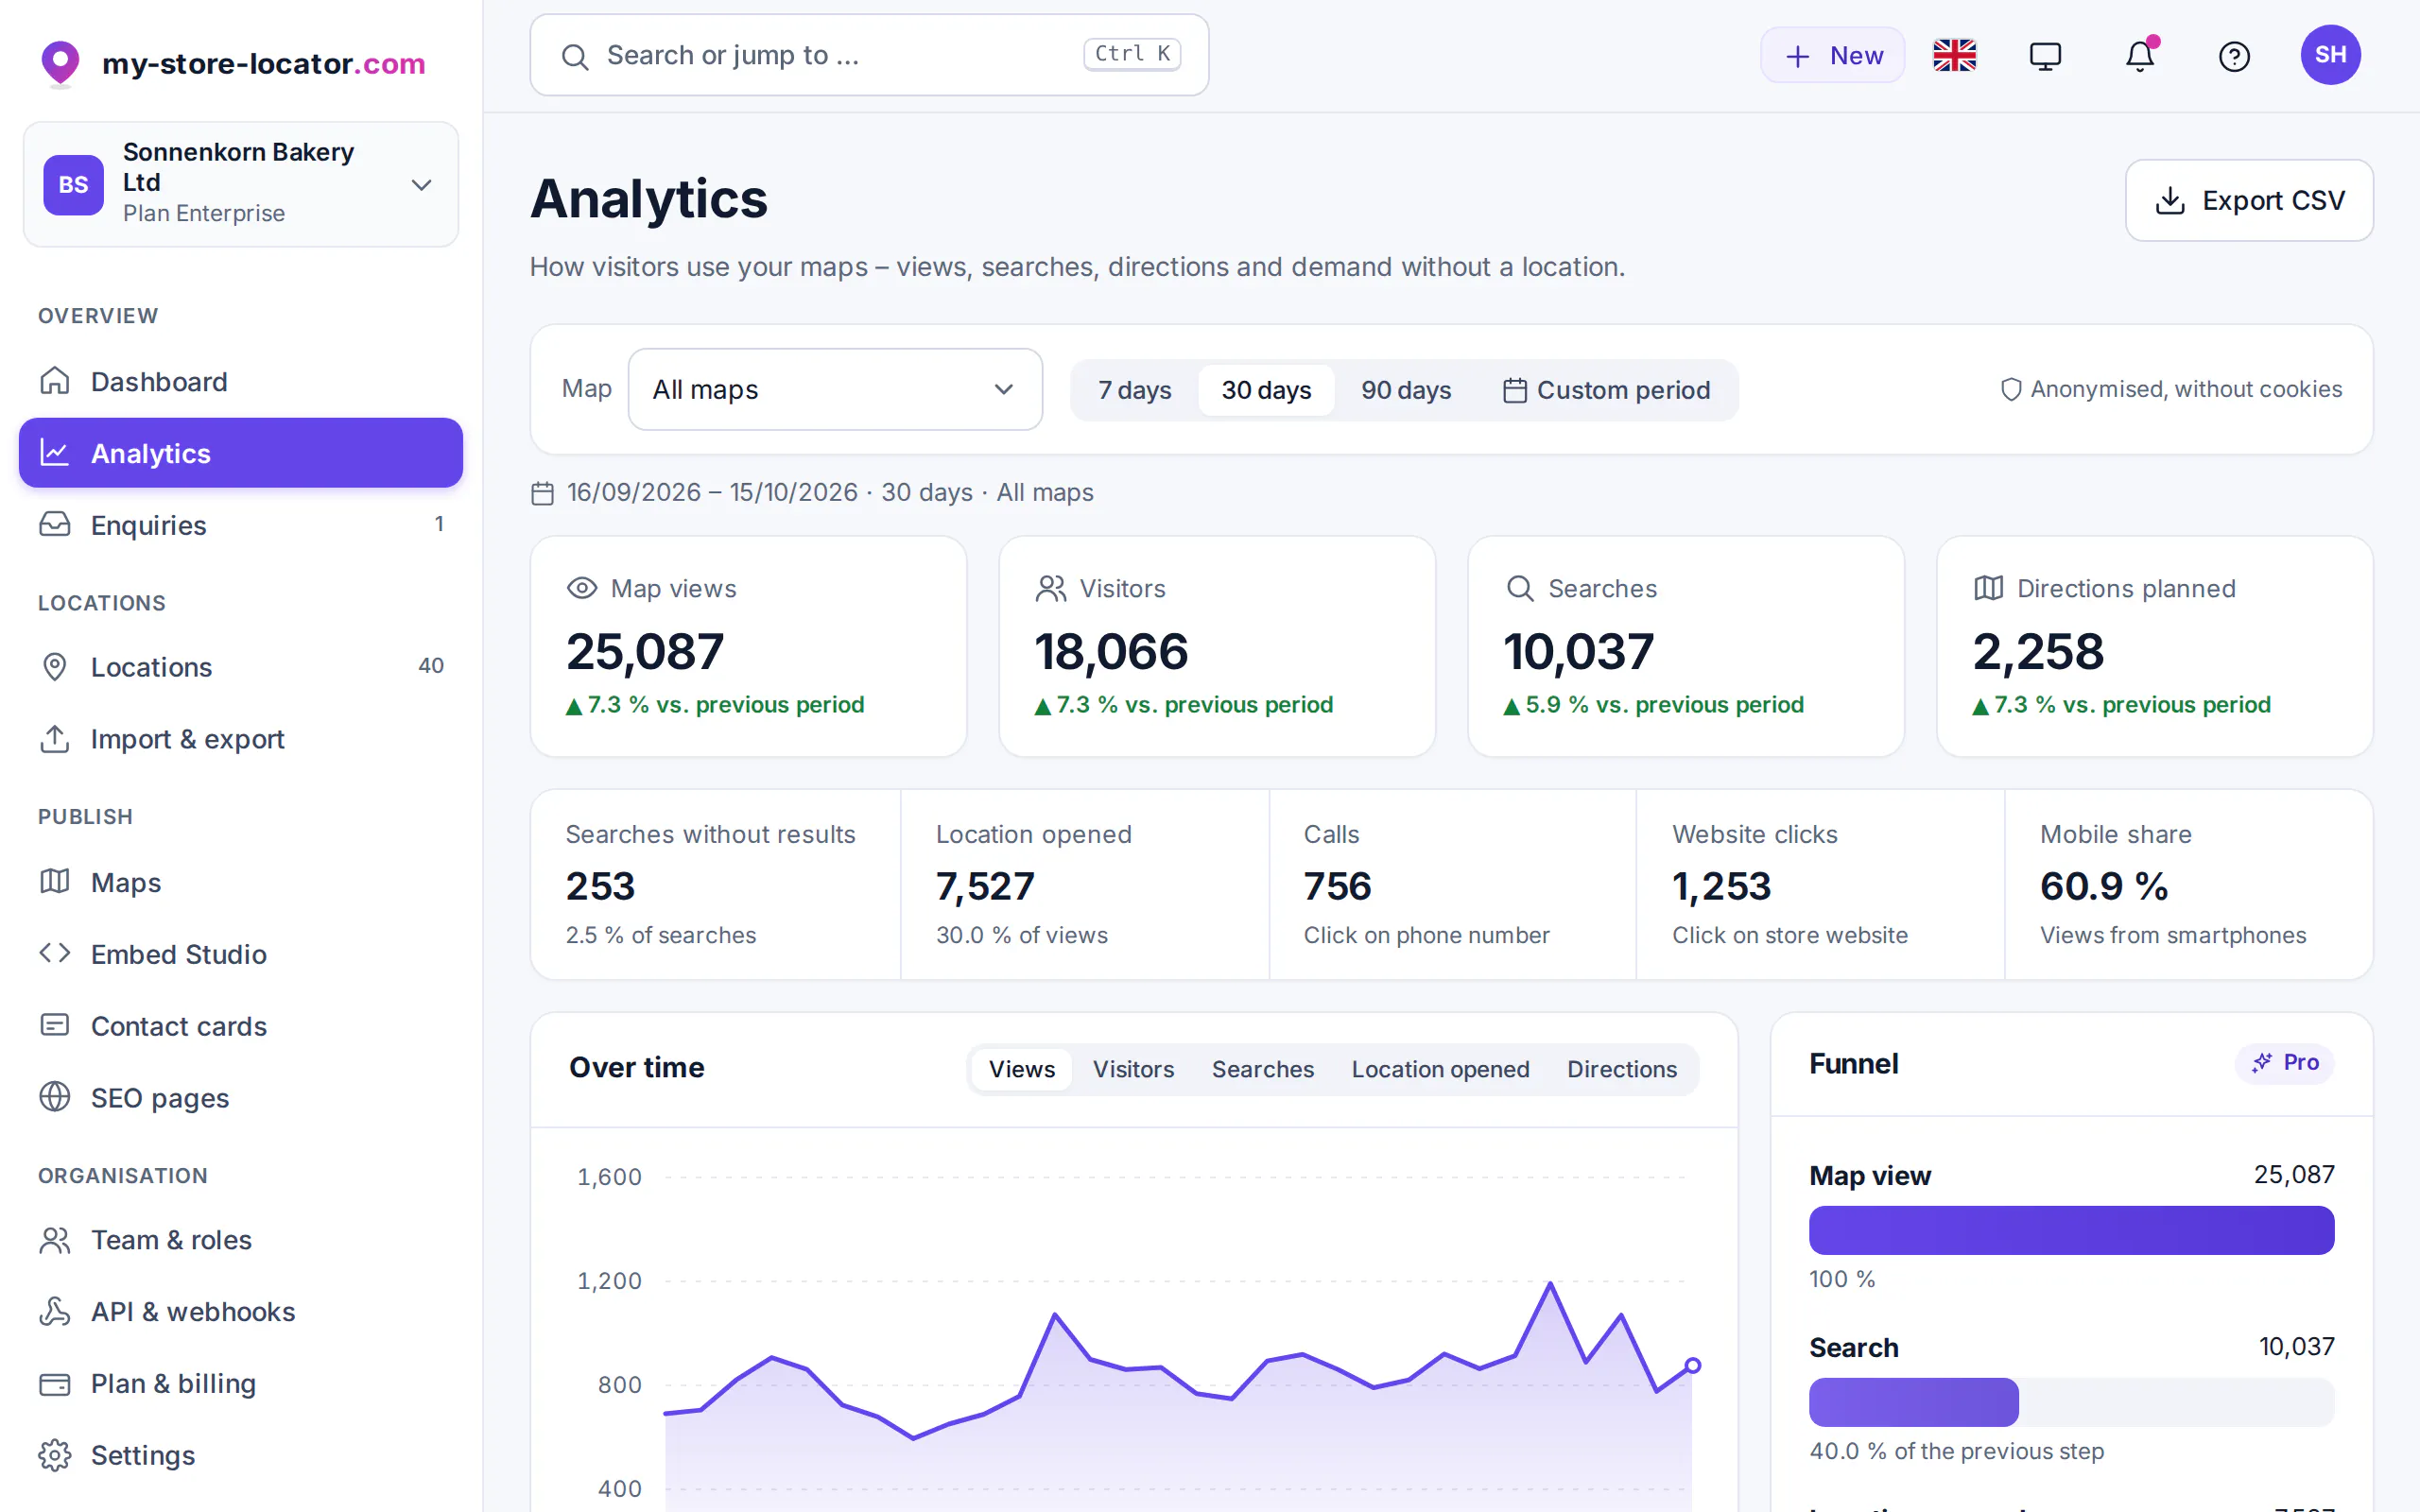Select the 90 days period

(1405, 390)
